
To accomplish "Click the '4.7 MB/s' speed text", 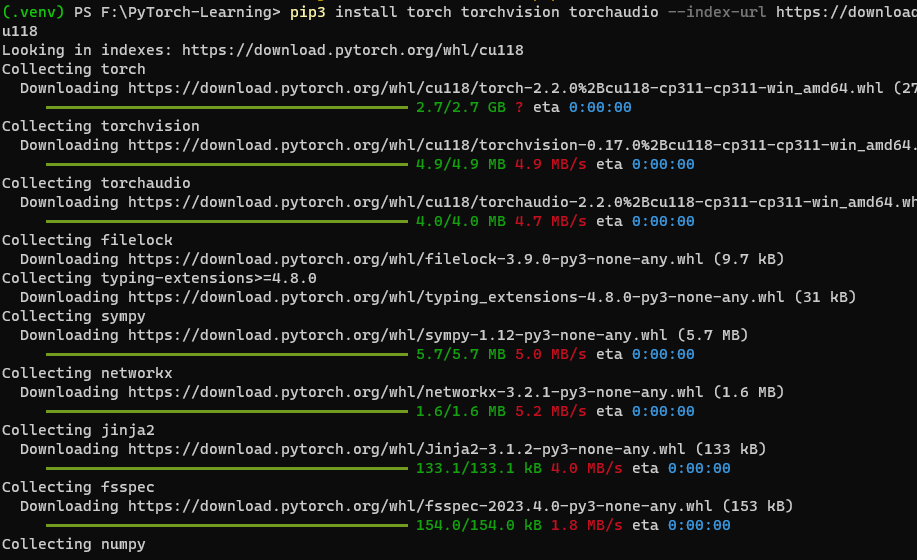I will (550, 222).
